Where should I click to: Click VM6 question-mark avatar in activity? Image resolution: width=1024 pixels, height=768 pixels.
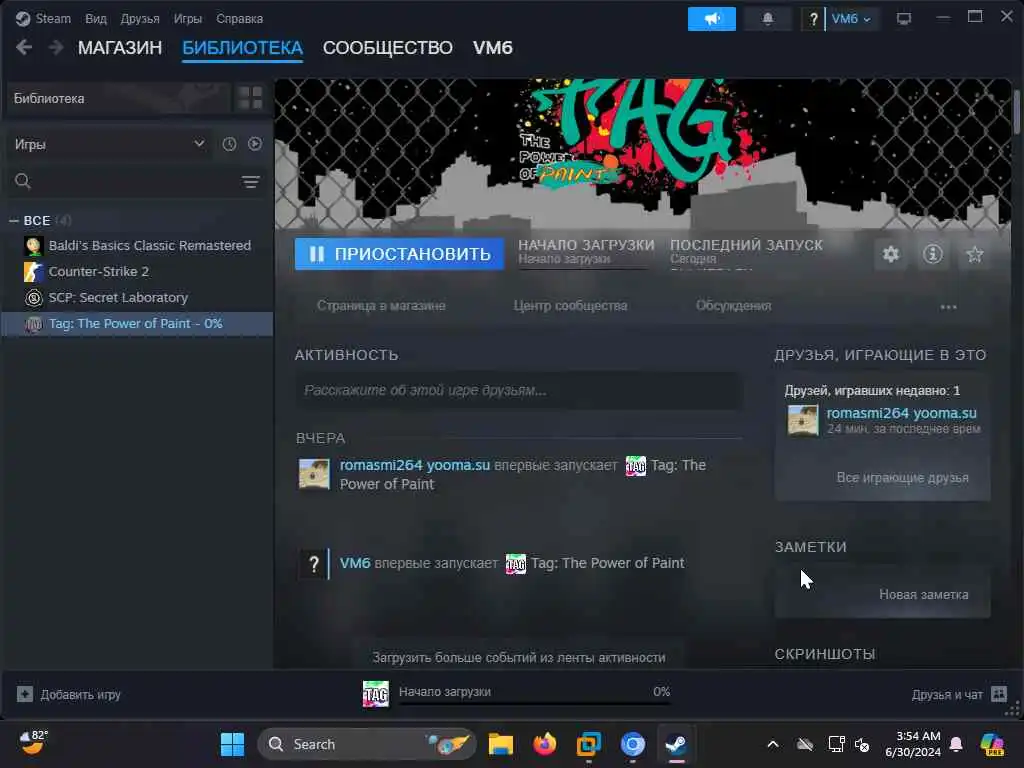[313, 564]
